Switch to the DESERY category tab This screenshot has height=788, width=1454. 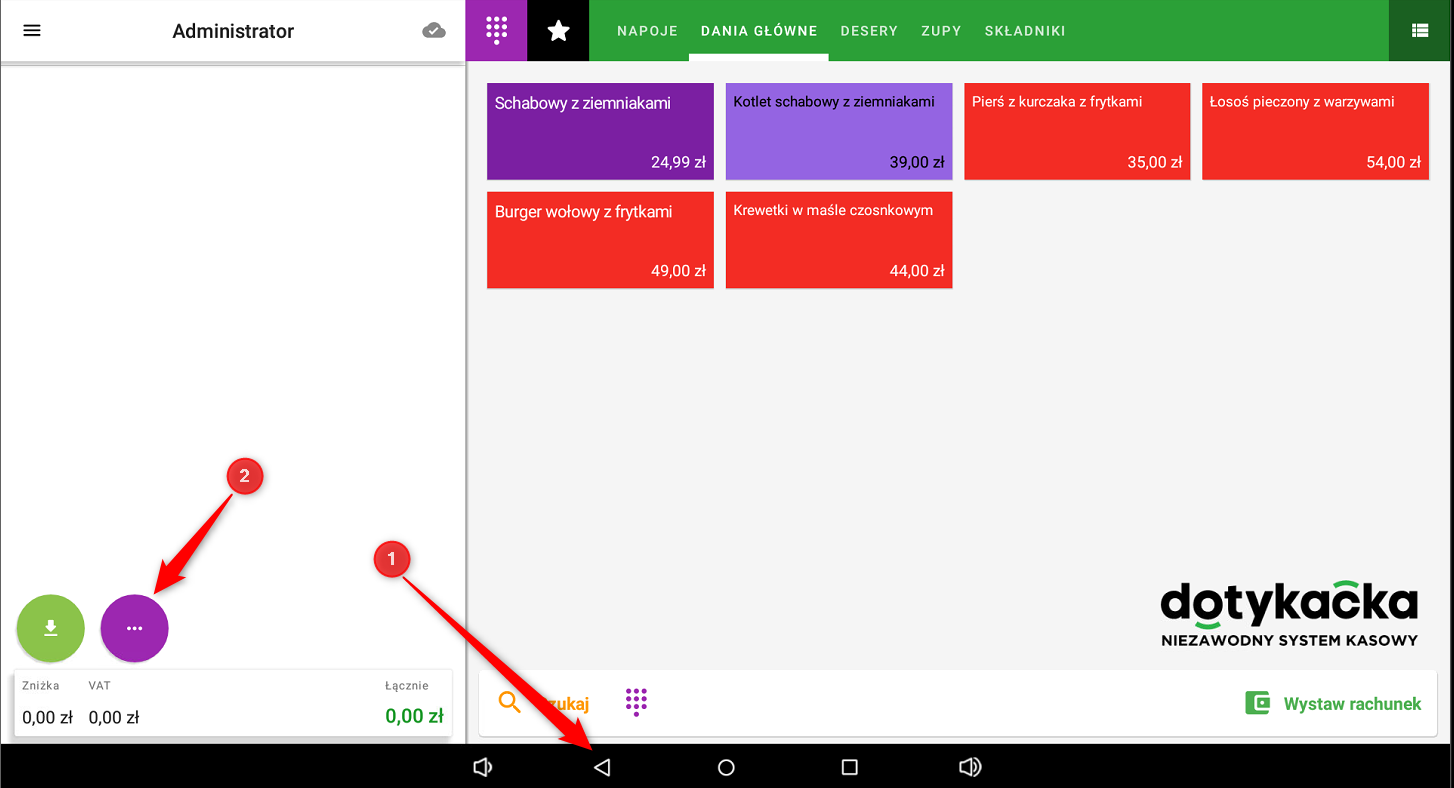pos(868,31)
